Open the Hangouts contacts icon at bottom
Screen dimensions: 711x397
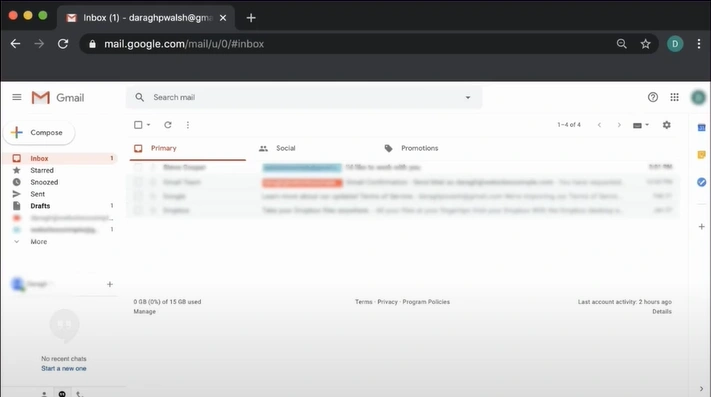[44, 394]
